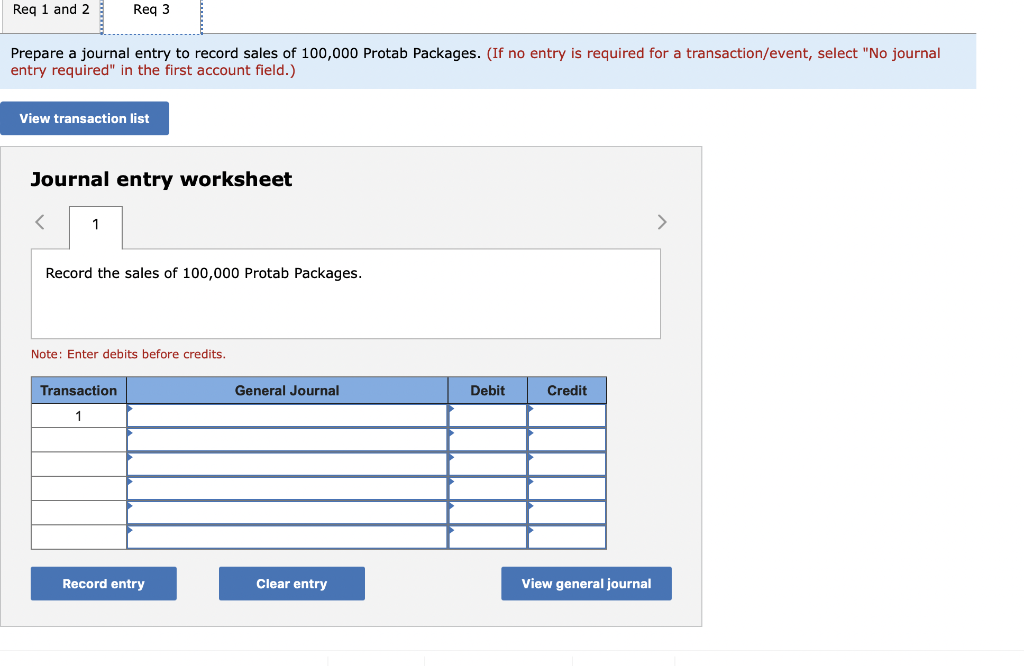Open the general journal view
The width and height of the screenshot is (1024, 666).
point(586,583)
